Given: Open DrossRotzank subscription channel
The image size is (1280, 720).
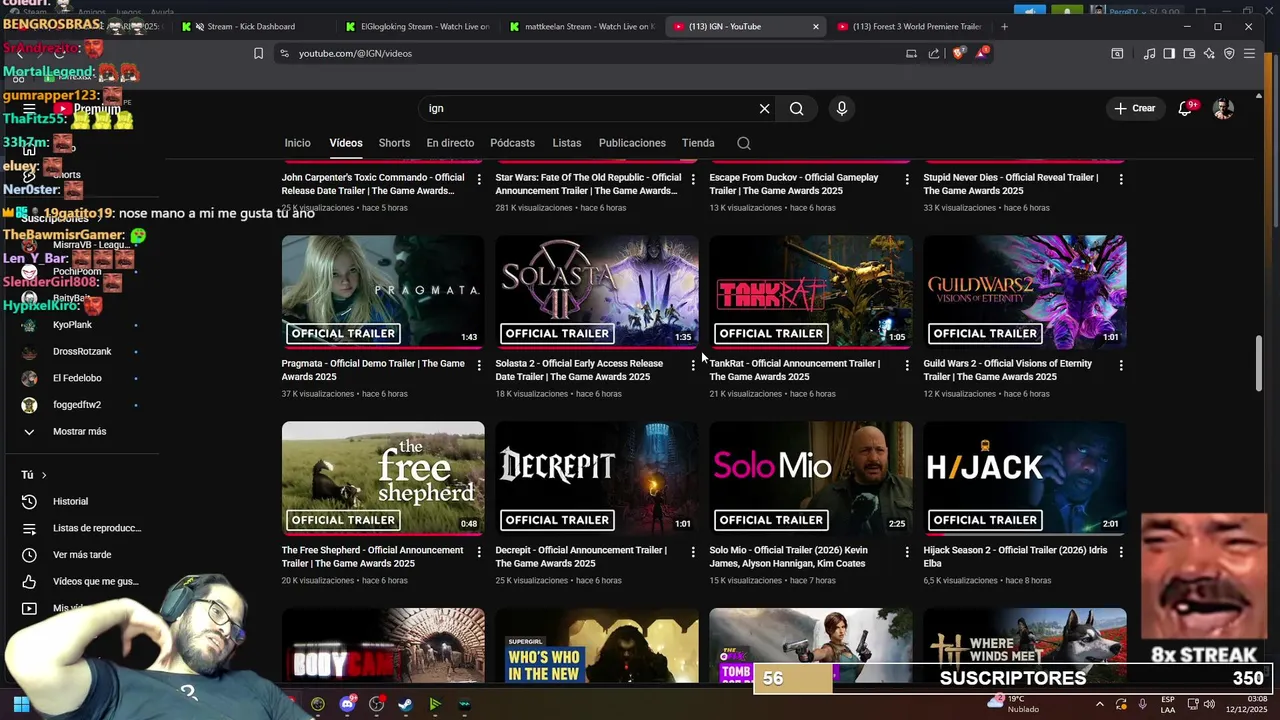Looking at the screenshot, I should pyautogui.click(x=80, y=352).
